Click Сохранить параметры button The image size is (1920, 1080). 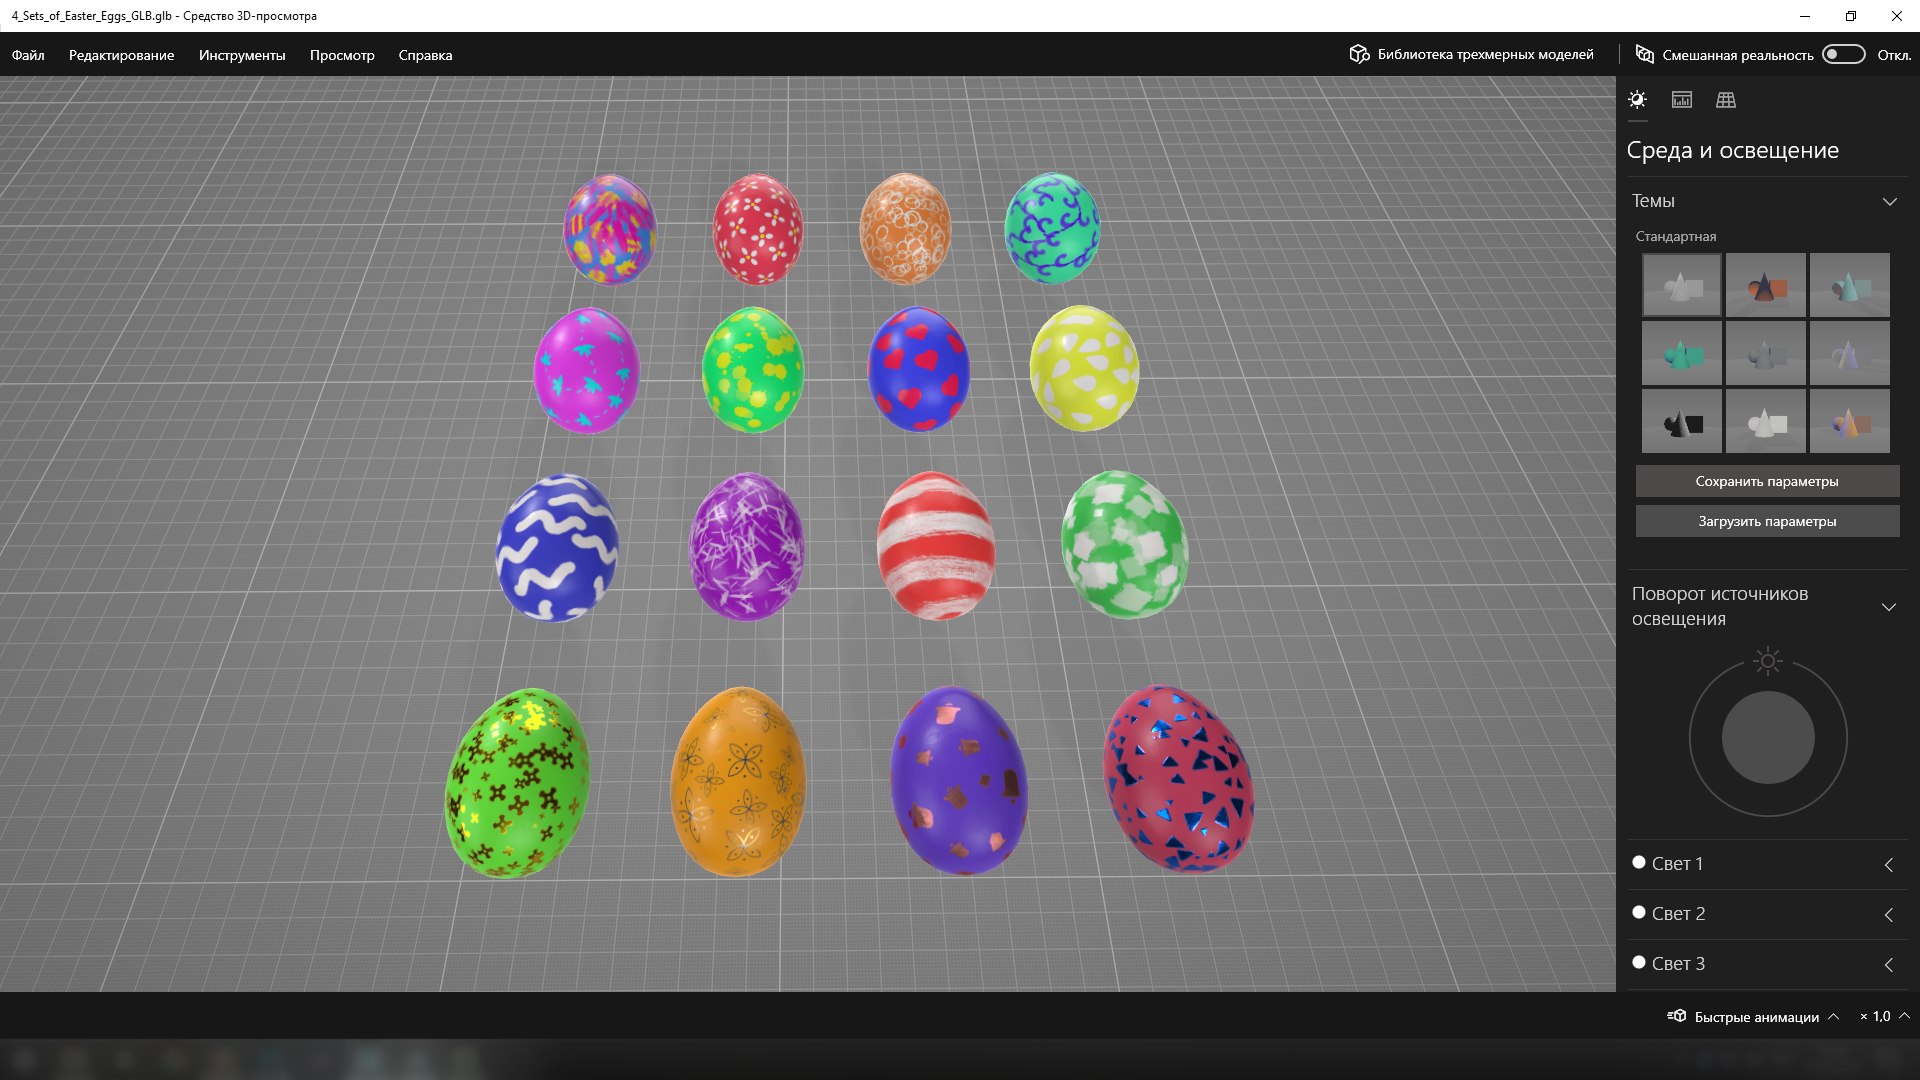point(1767,481)
